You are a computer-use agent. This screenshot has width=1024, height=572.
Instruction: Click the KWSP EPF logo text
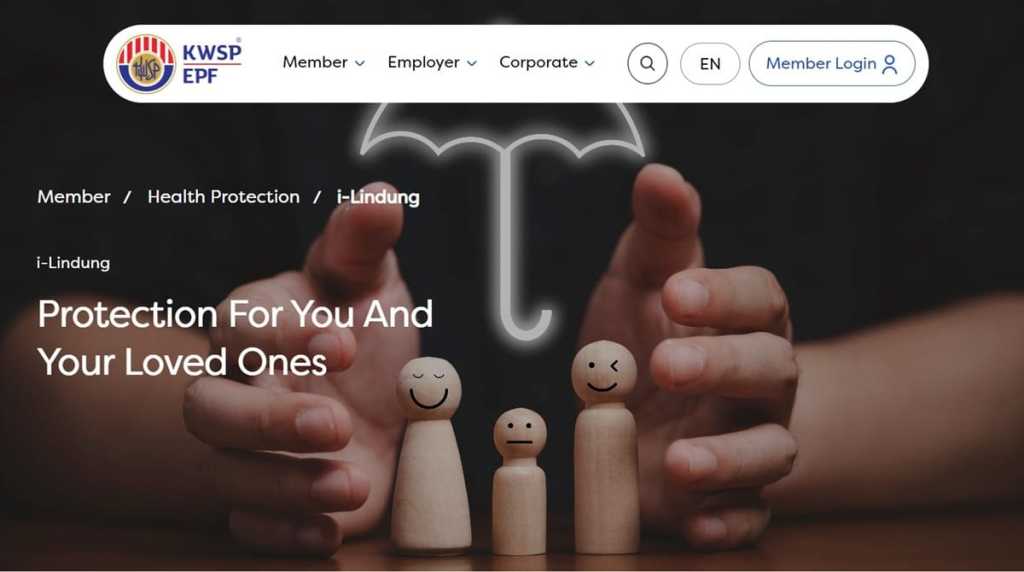(212, 63)
